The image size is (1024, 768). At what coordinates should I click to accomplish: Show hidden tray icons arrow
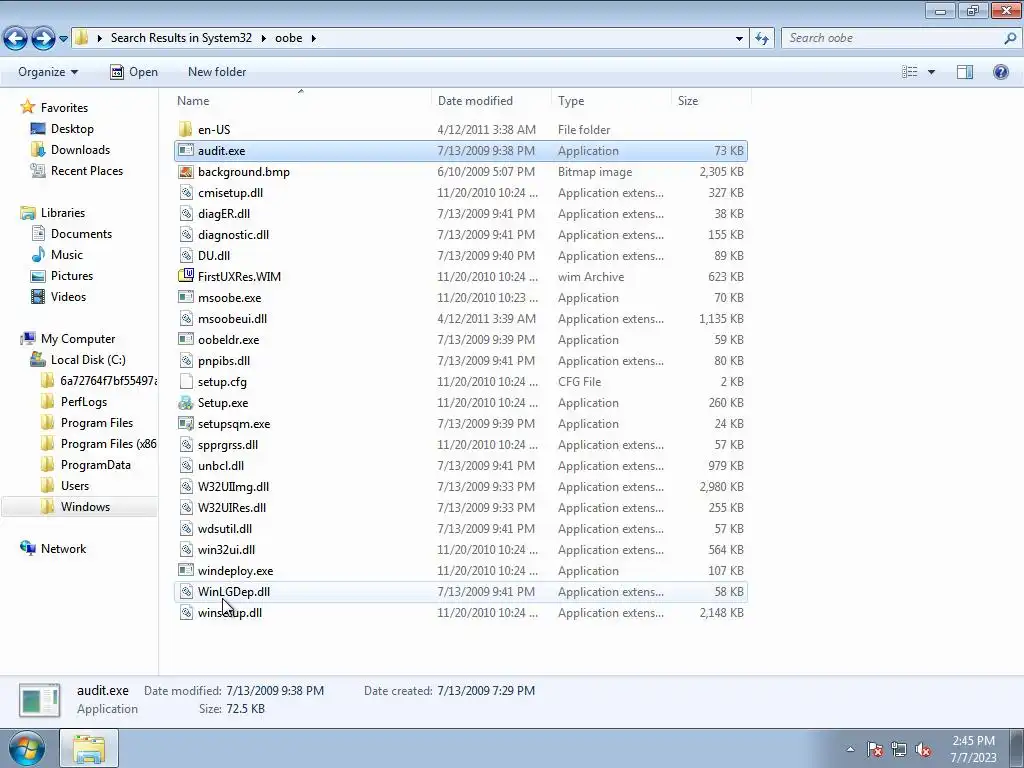tap(850, 750)
